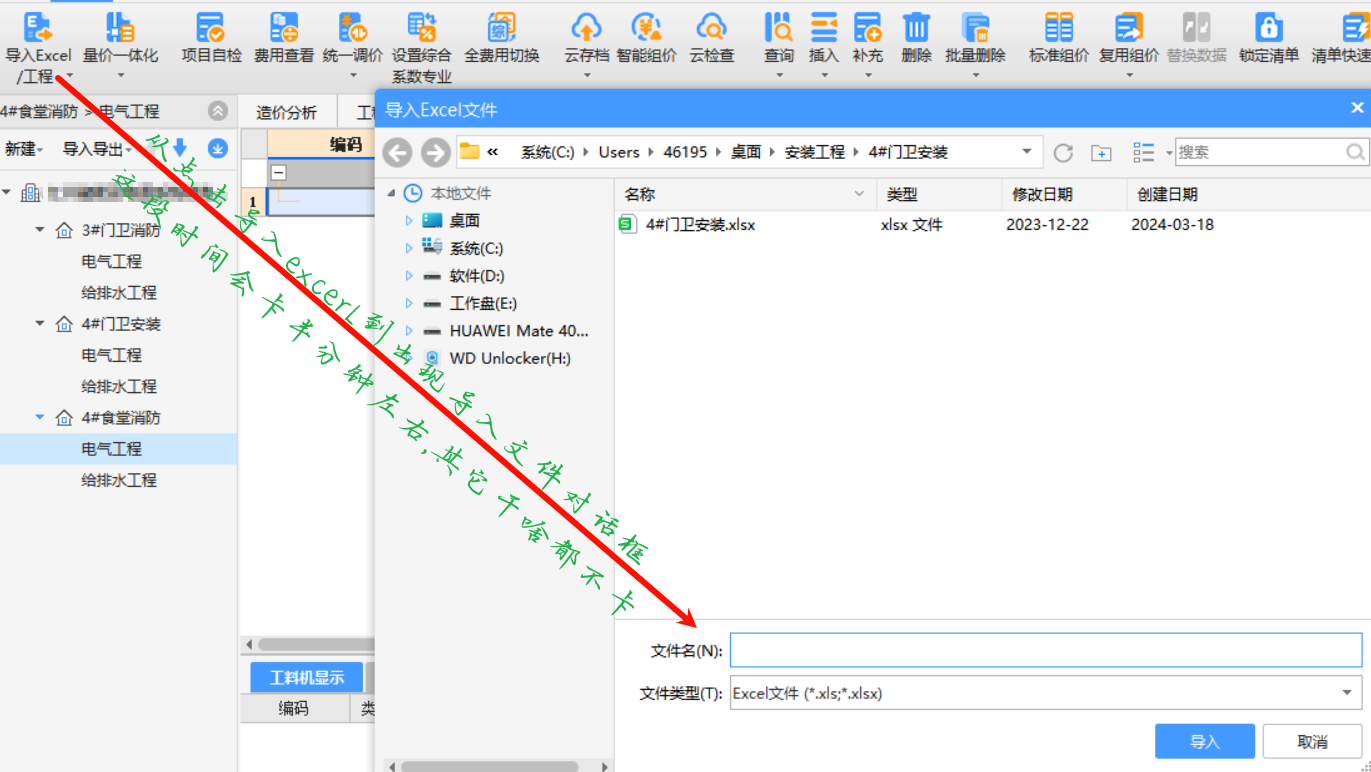The height and width of the screenshot is (772, 1371).
Task: Select 给排水工程 under 4#门卫安装
Action: click(x=119, y=386)
